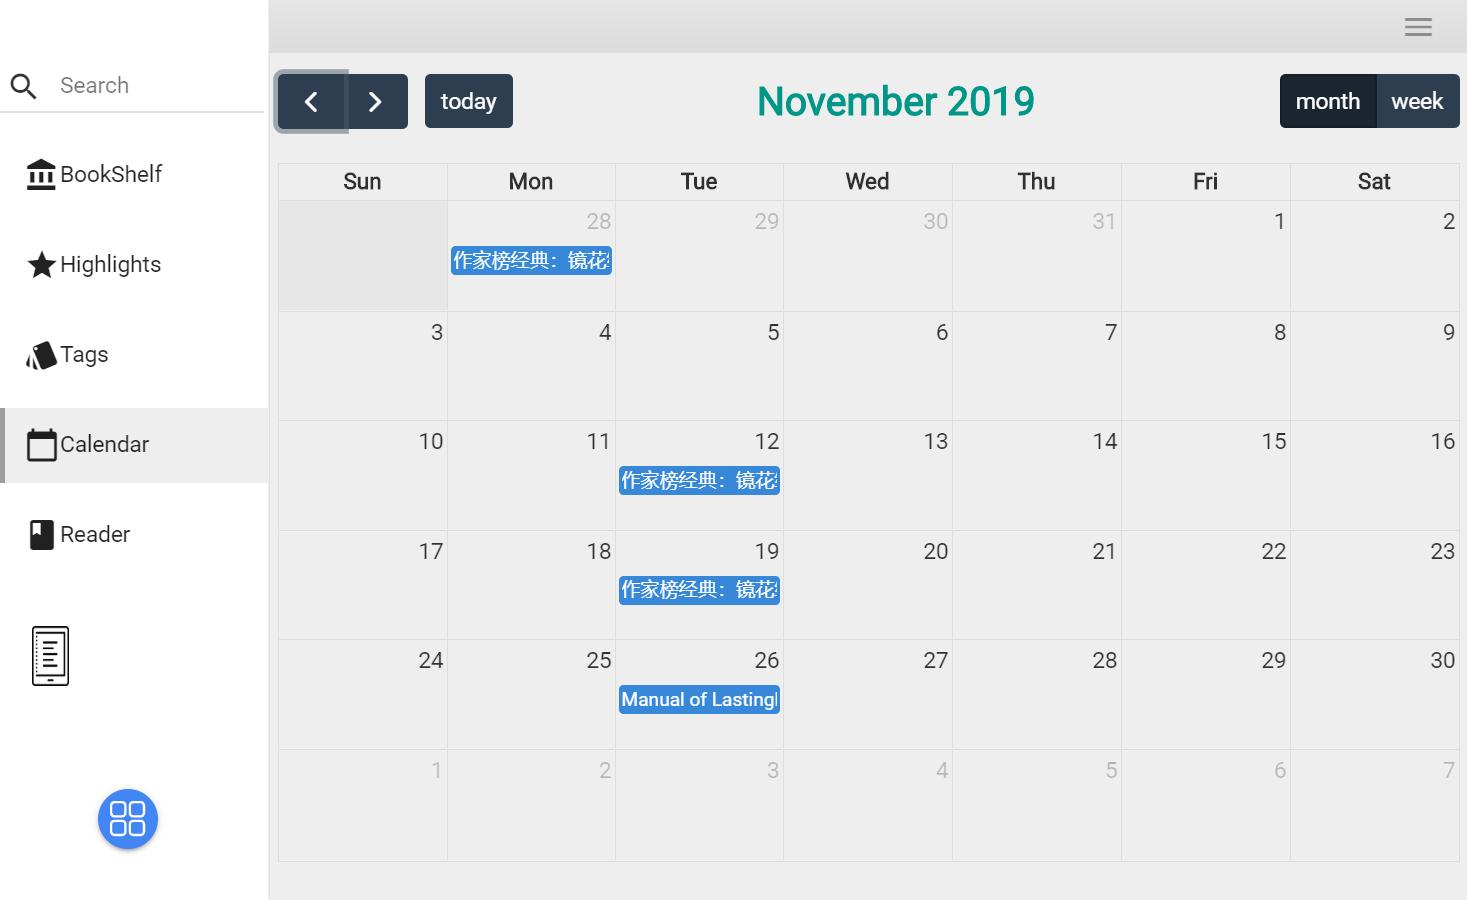Select the Sun column header

point(362,182)
